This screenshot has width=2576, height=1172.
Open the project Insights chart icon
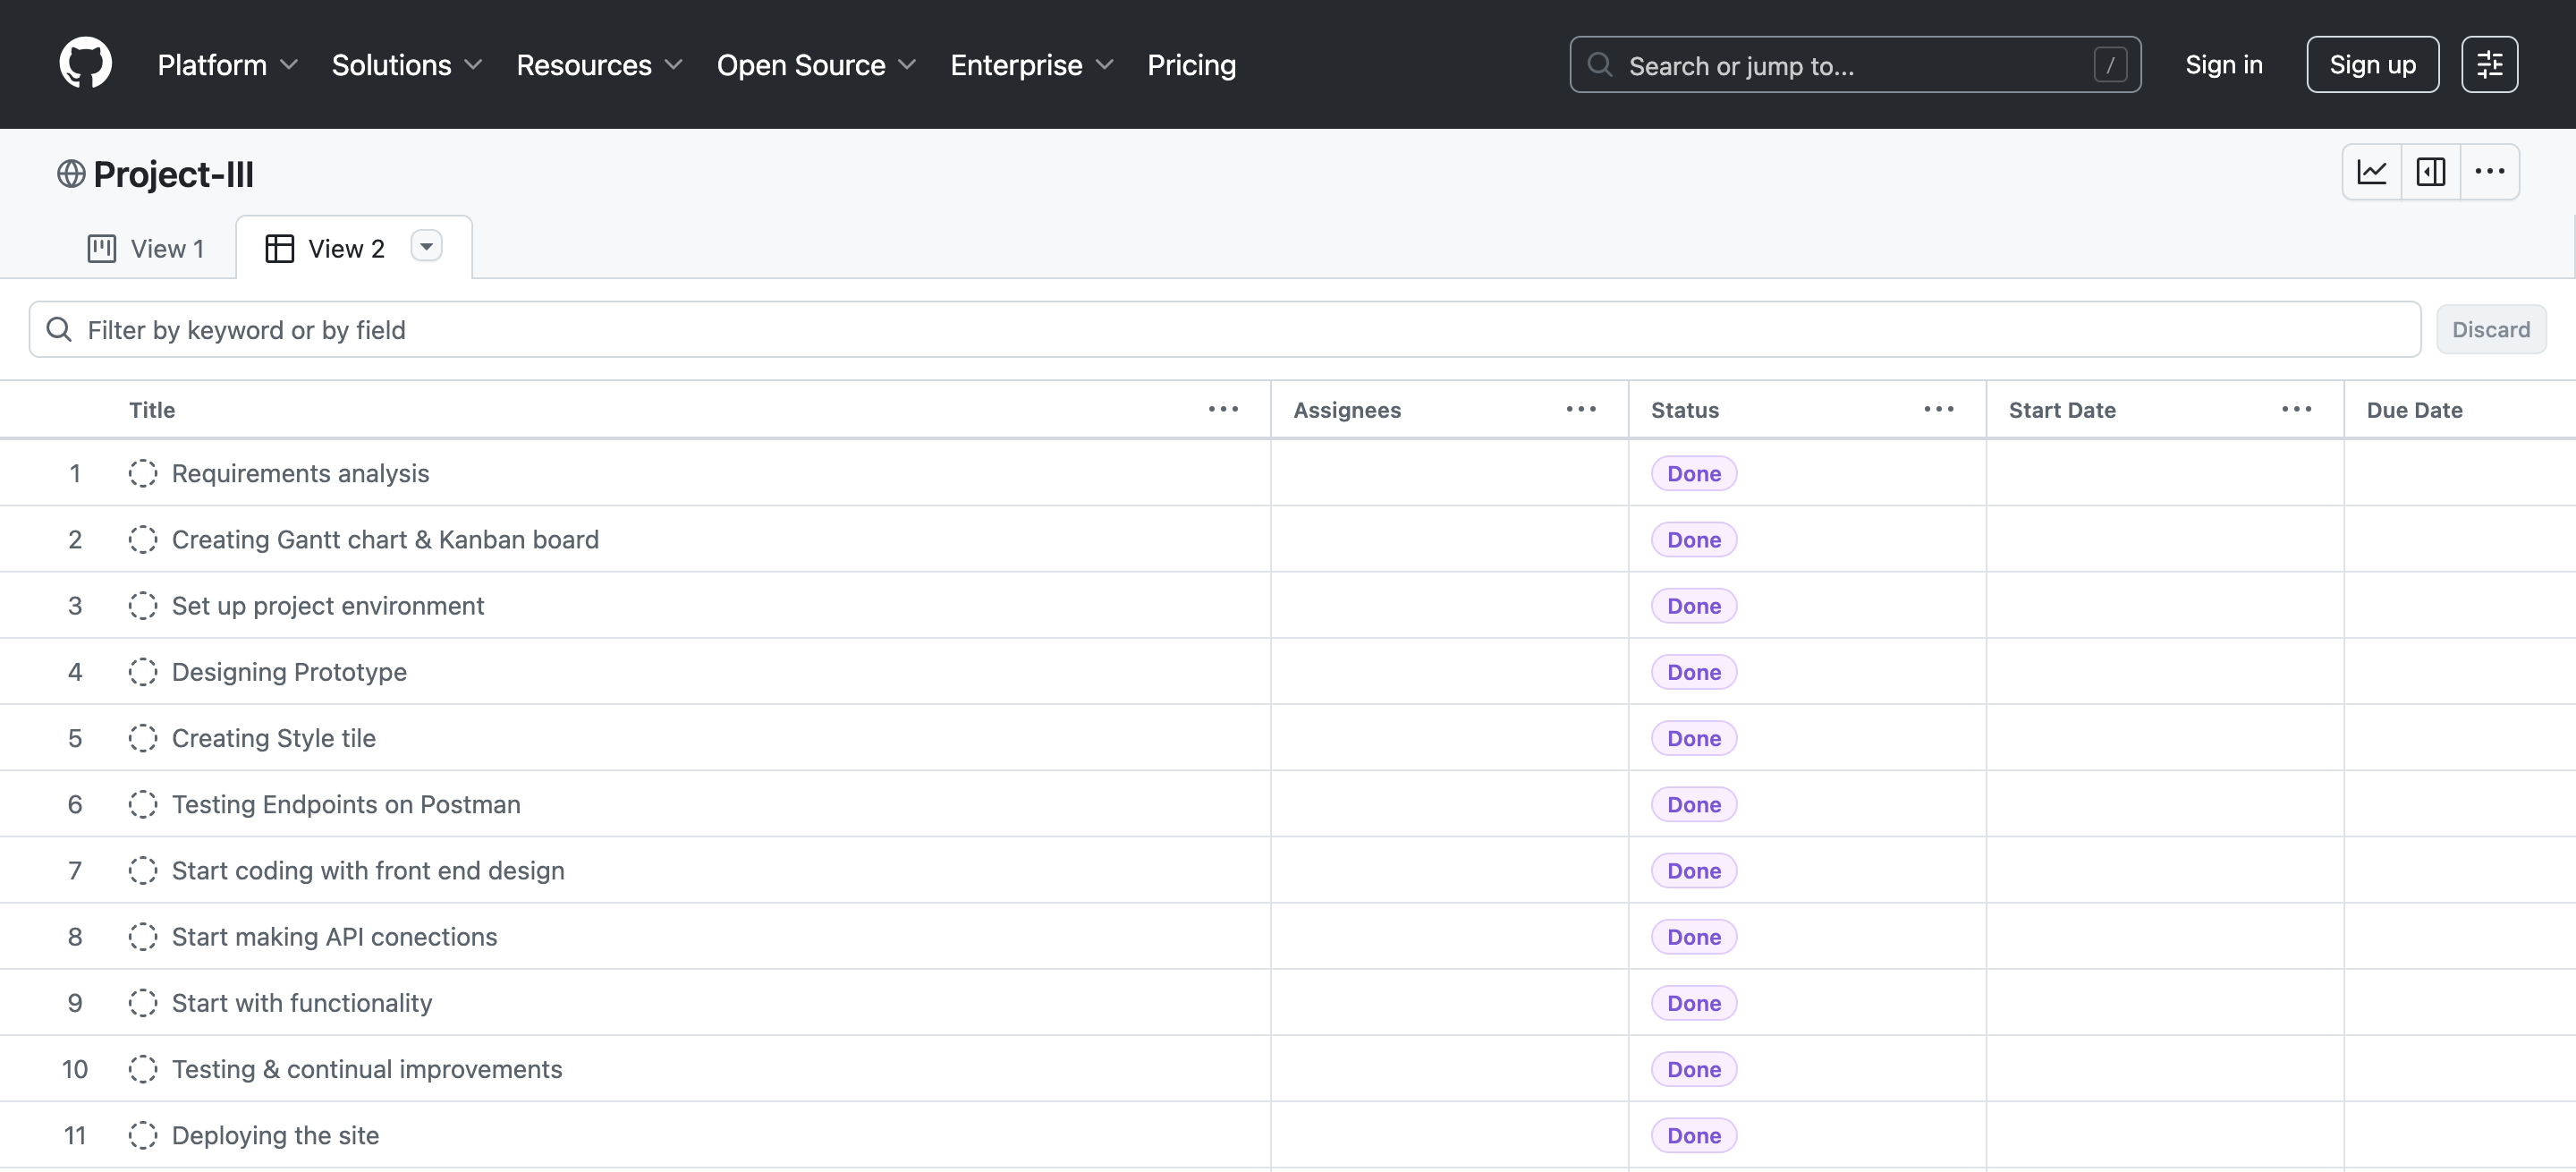point(2371,172)
